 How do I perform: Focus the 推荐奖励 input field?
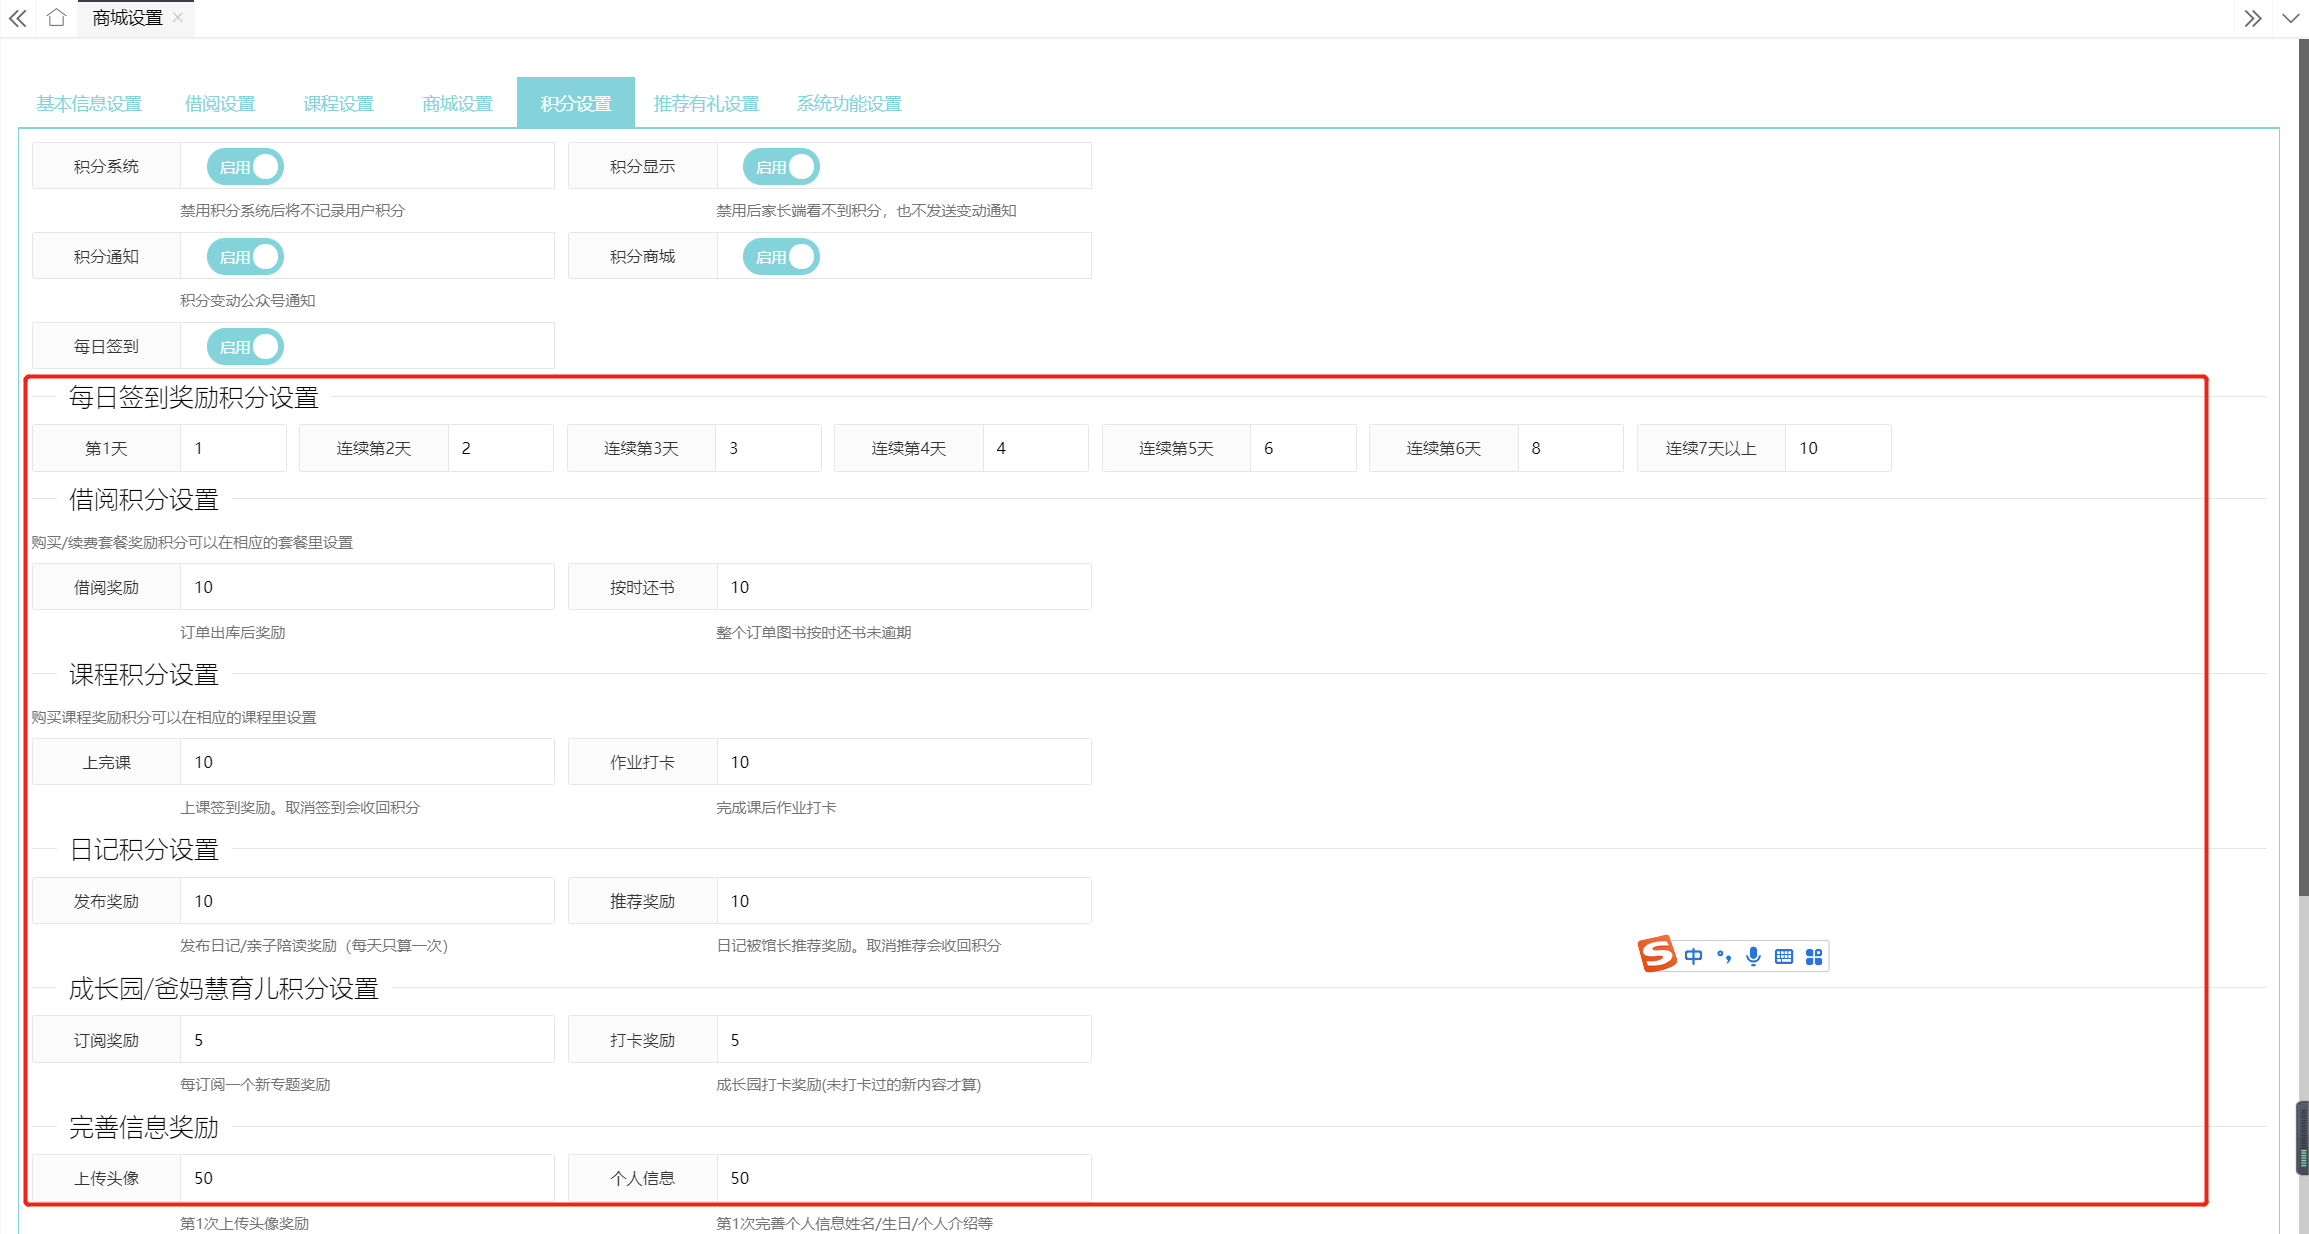click(904, 901)
